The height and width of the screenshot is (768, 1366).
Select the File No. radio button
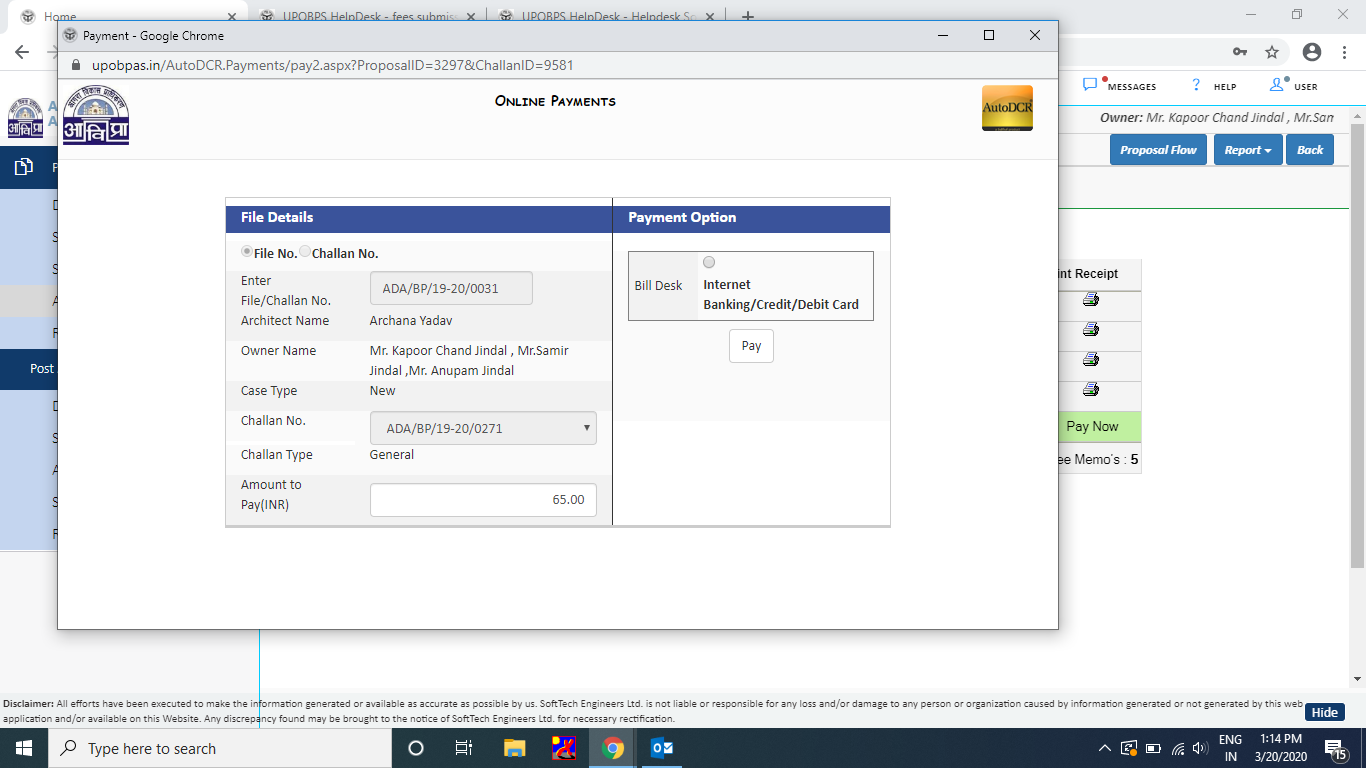pyautogui.click(x=247, y=252)
